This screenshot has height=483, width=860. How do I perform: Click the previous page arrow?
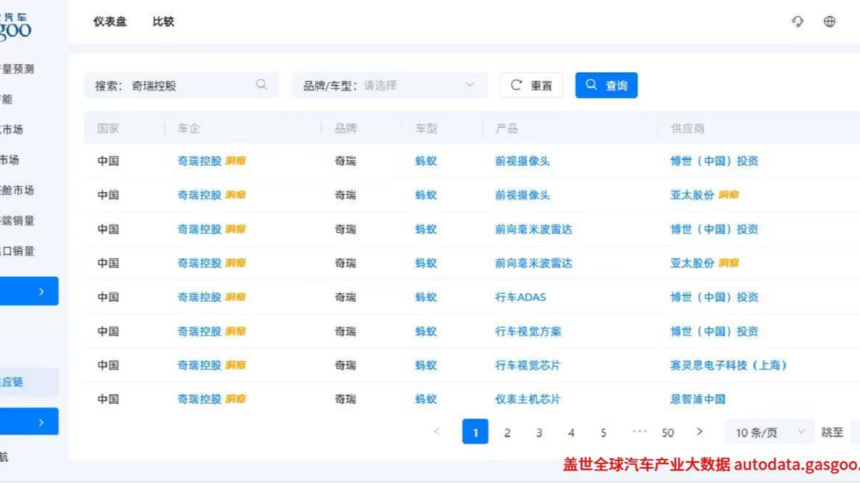click(437, 432)
